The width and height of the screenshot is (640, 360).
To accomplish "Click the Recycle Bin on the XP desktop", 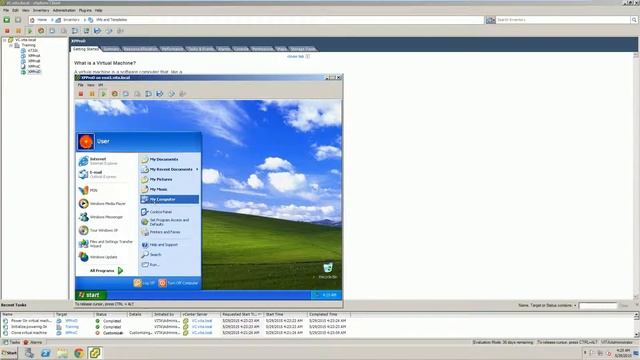I will 328,271.
